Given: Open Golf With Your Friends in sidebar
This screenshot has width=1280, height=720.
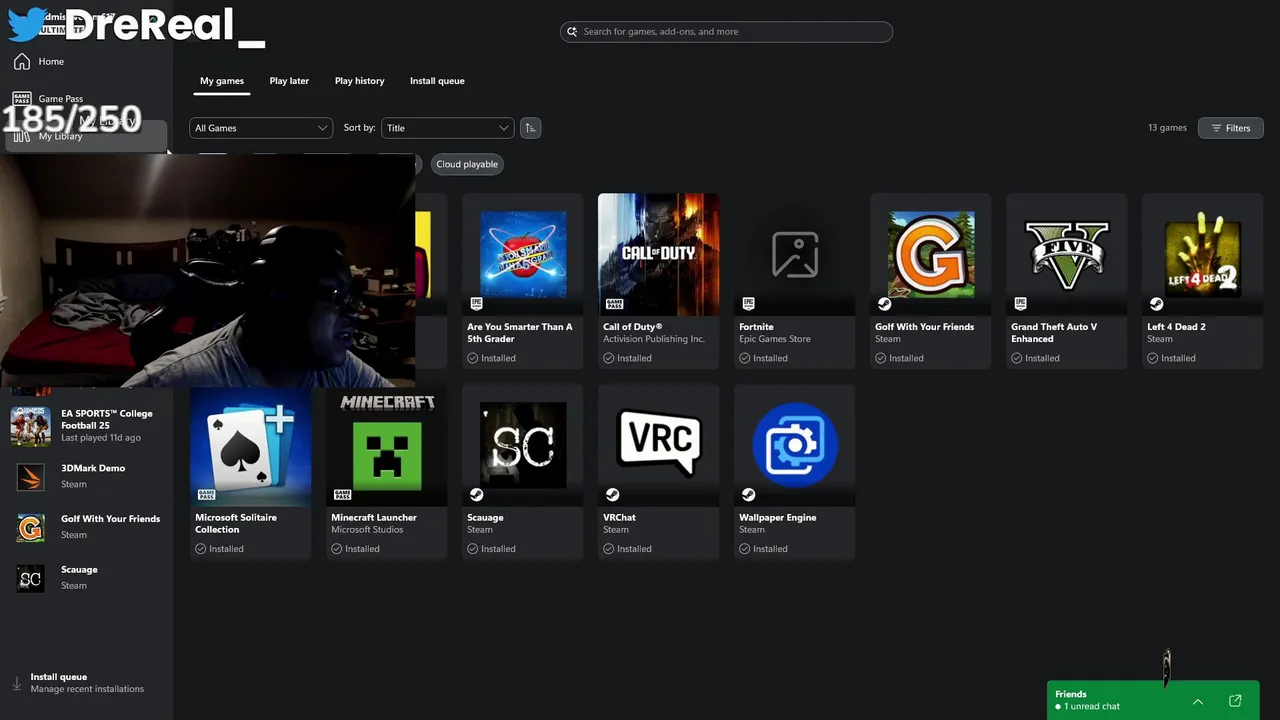Looking at the screenshot, I should click(x=86, y=527).
